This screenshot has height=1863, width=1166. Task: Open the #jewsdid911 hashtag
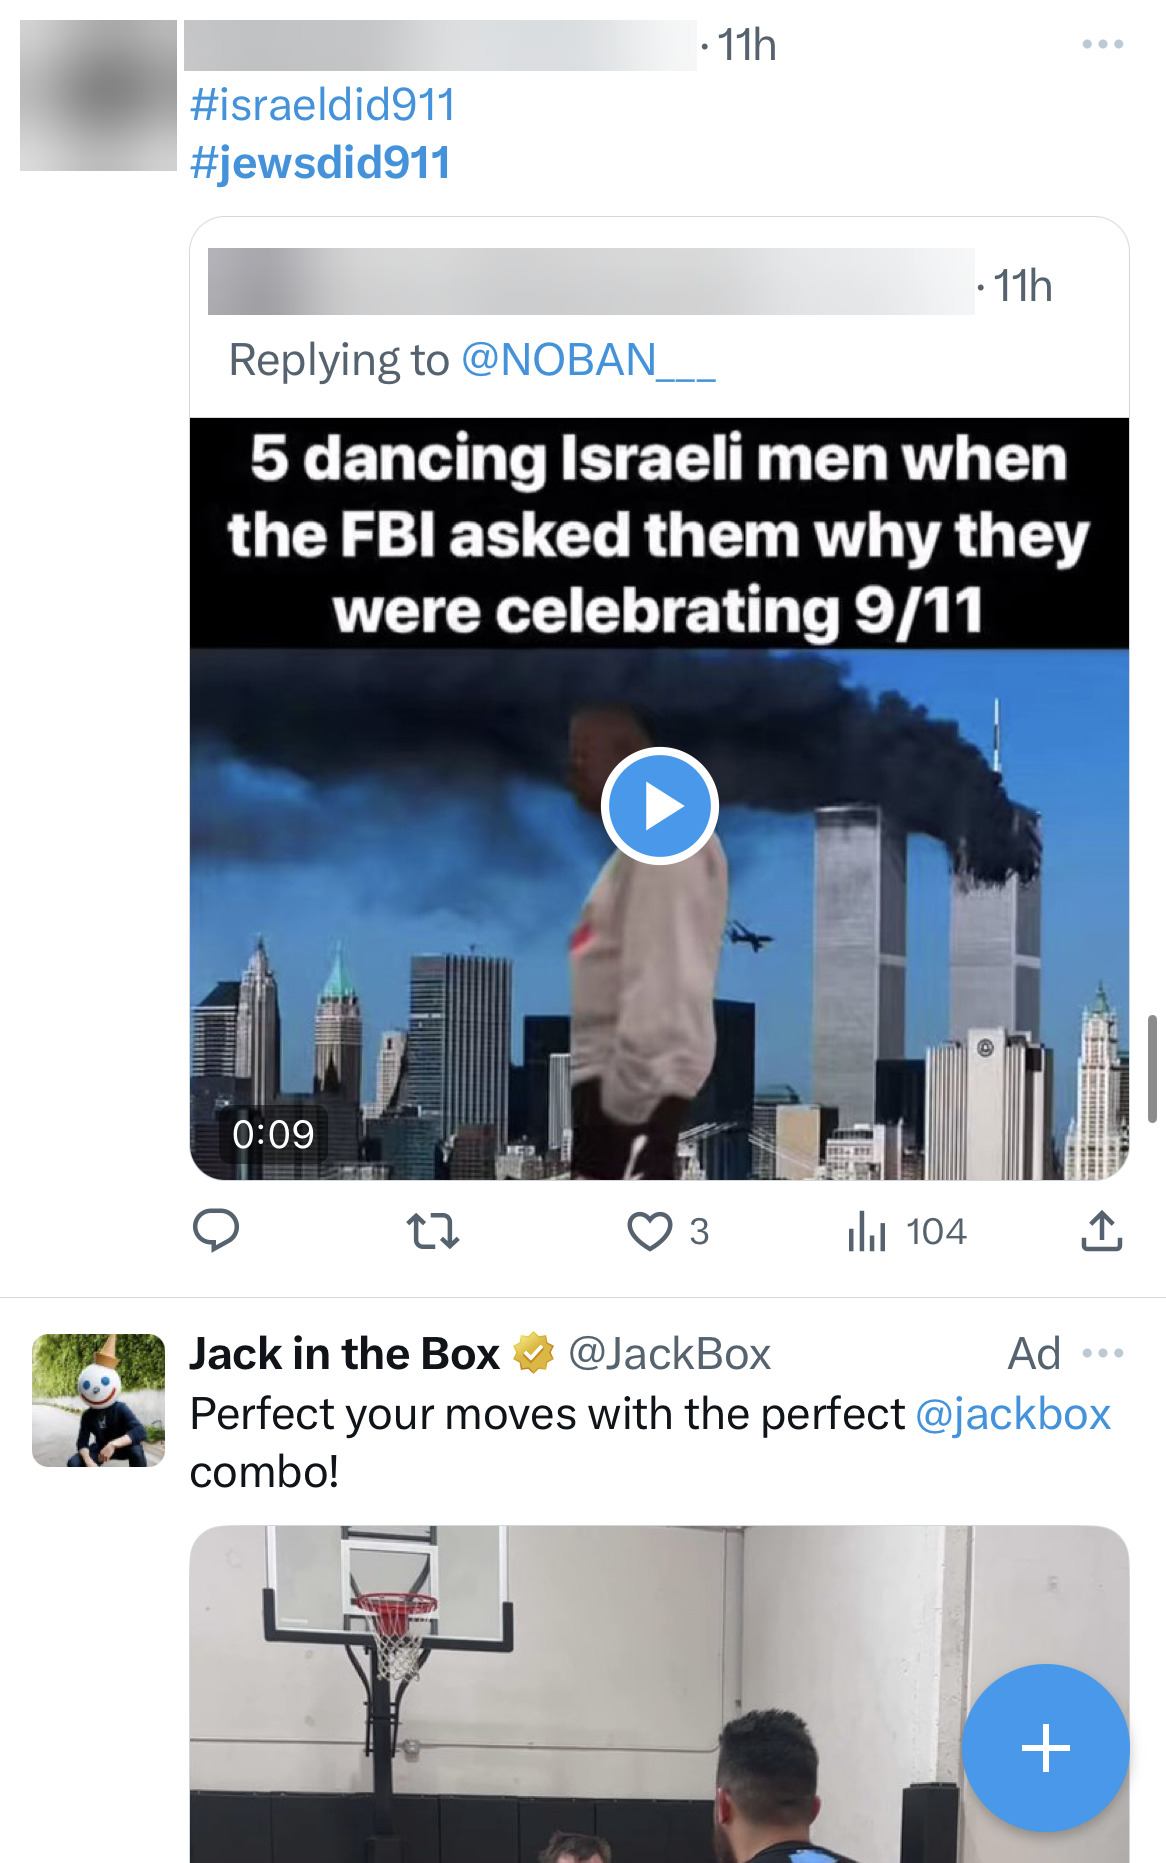coord(322,163)
